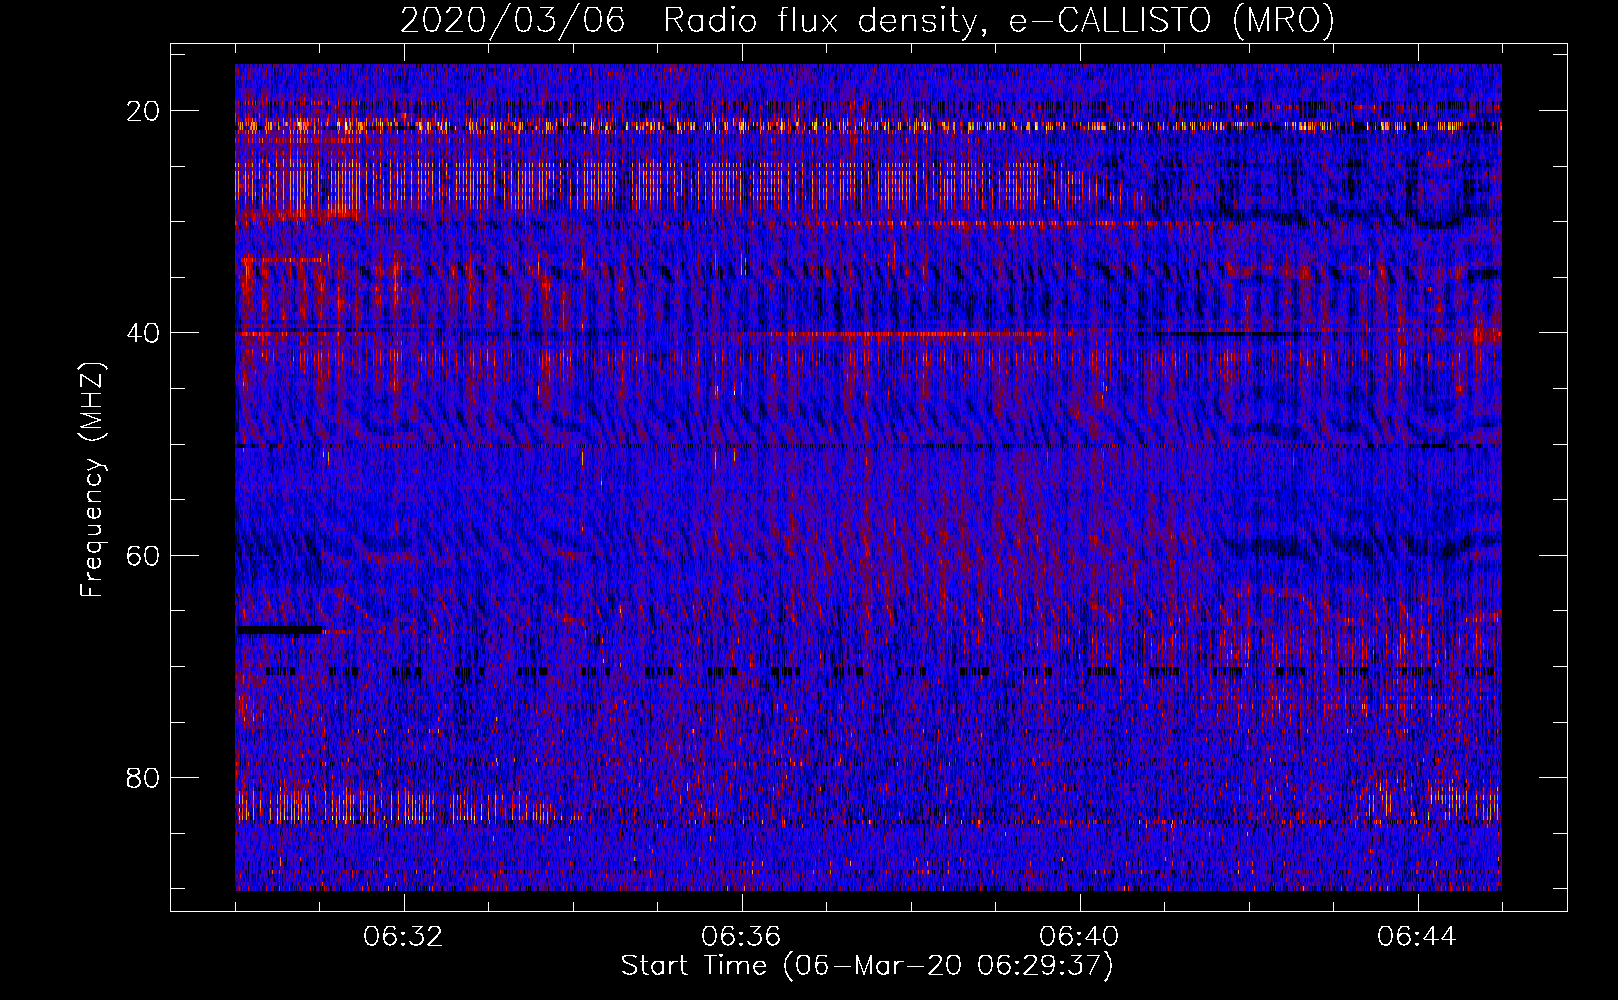This screenshot has width=1618, height=1000.
Task: Click the time tick label '06:32'
Action: pos(403,937)
